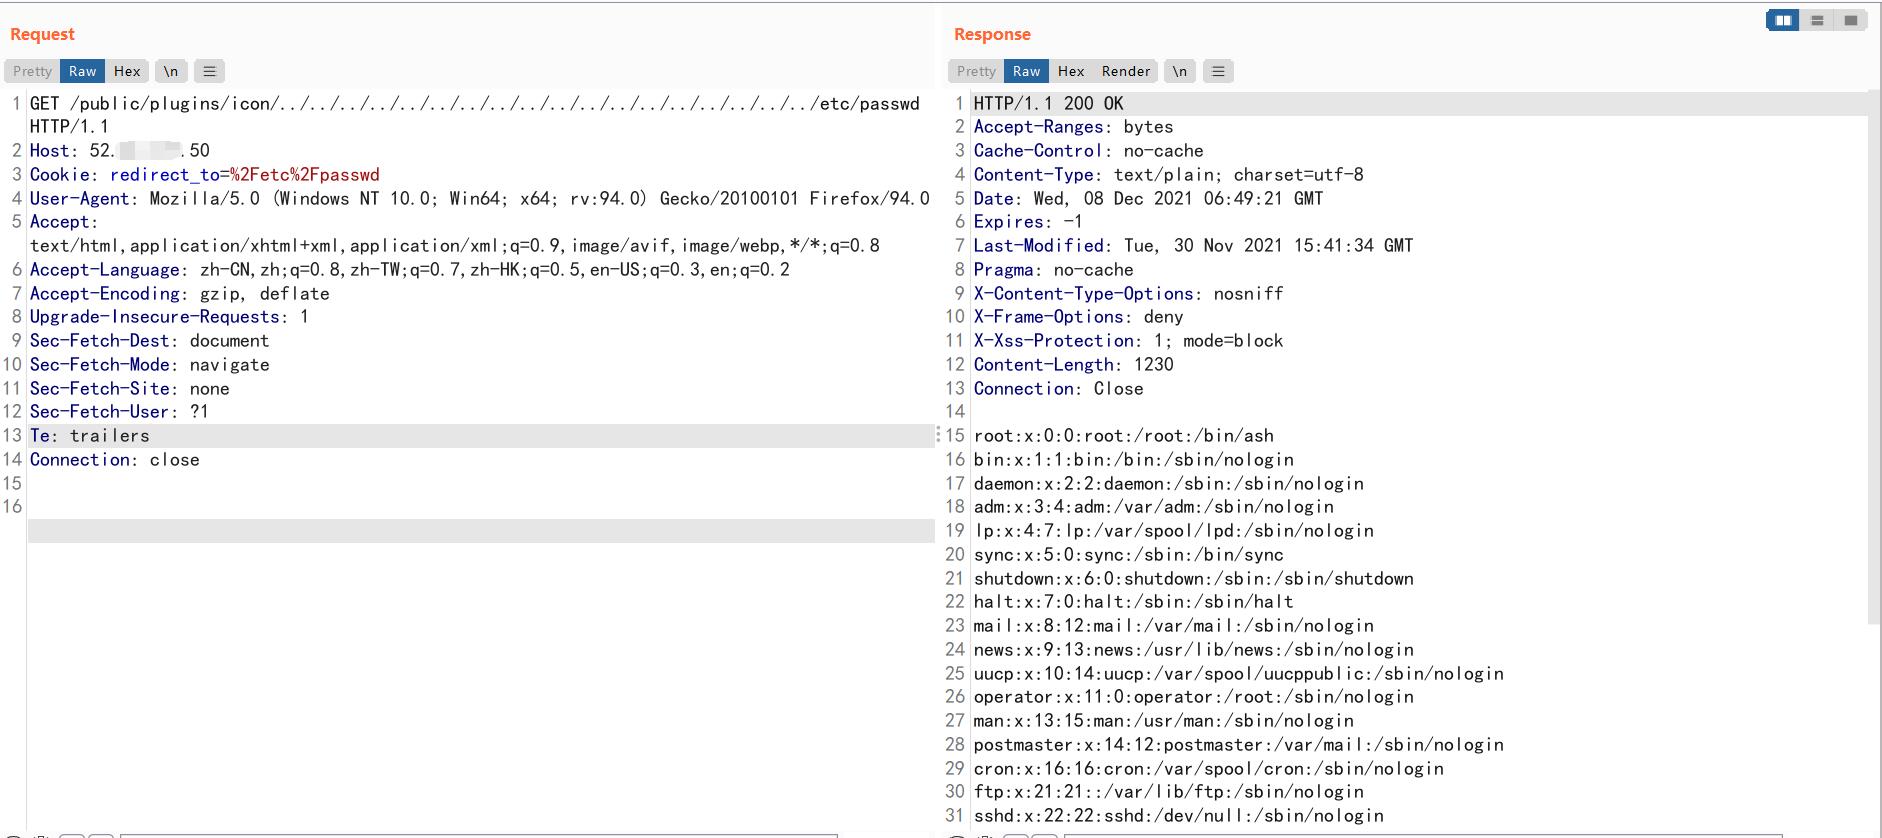Select the combined tabbed layout icon

[x=1851, y=20]
